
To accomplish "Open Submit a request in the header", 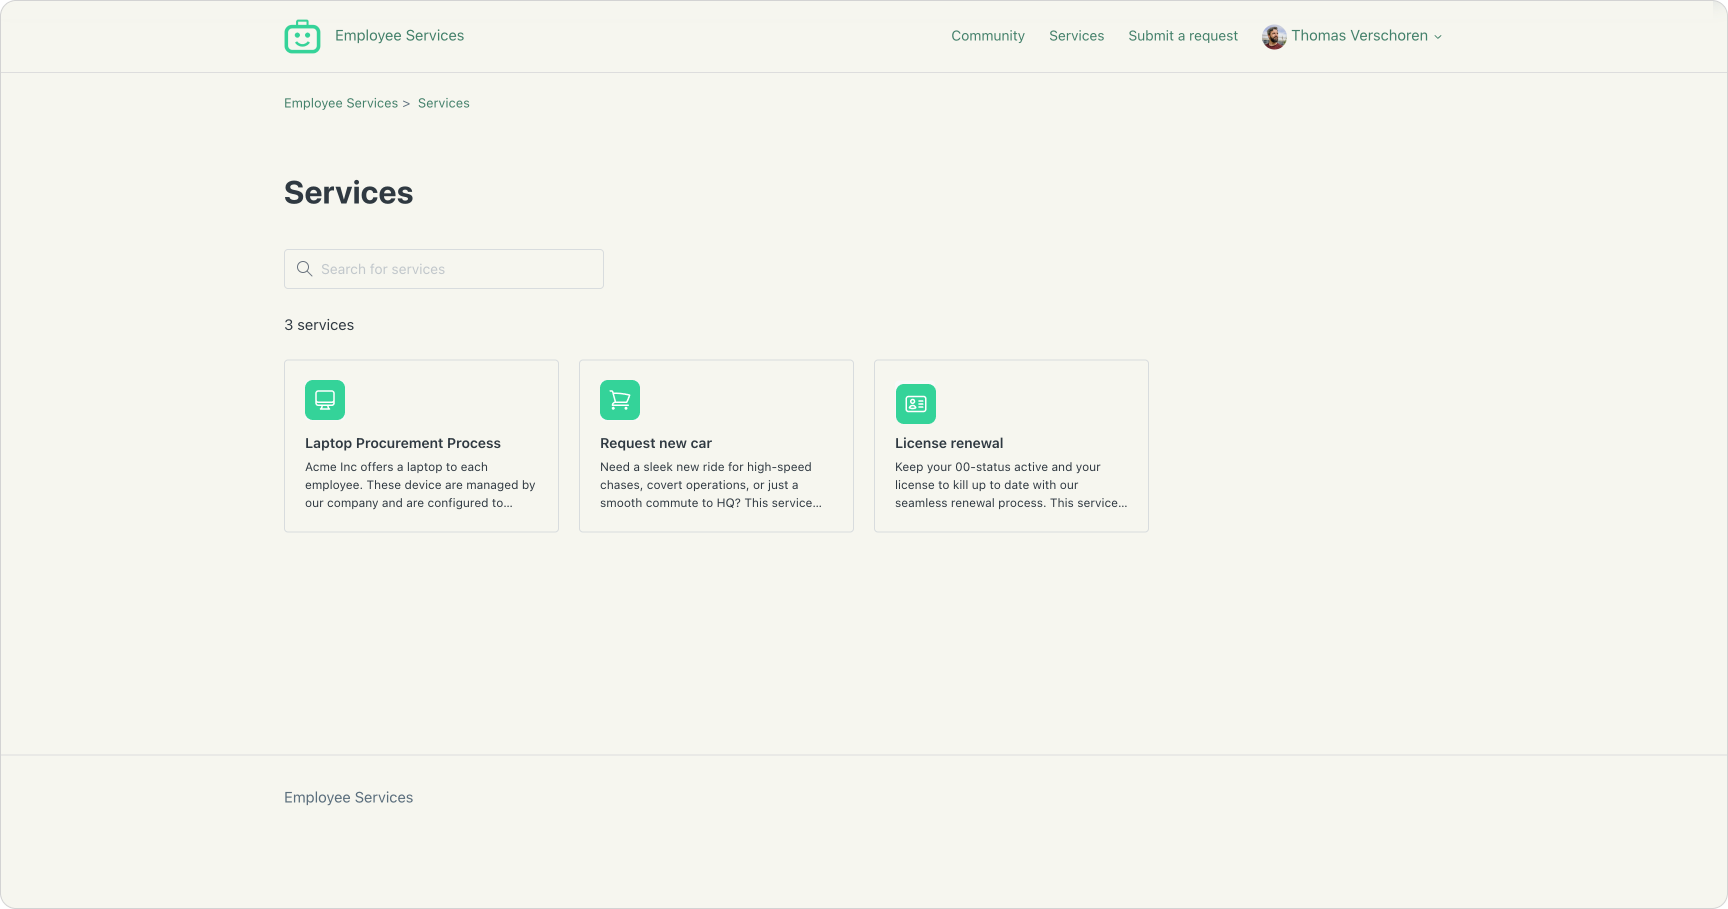I will click(1182, 36).
